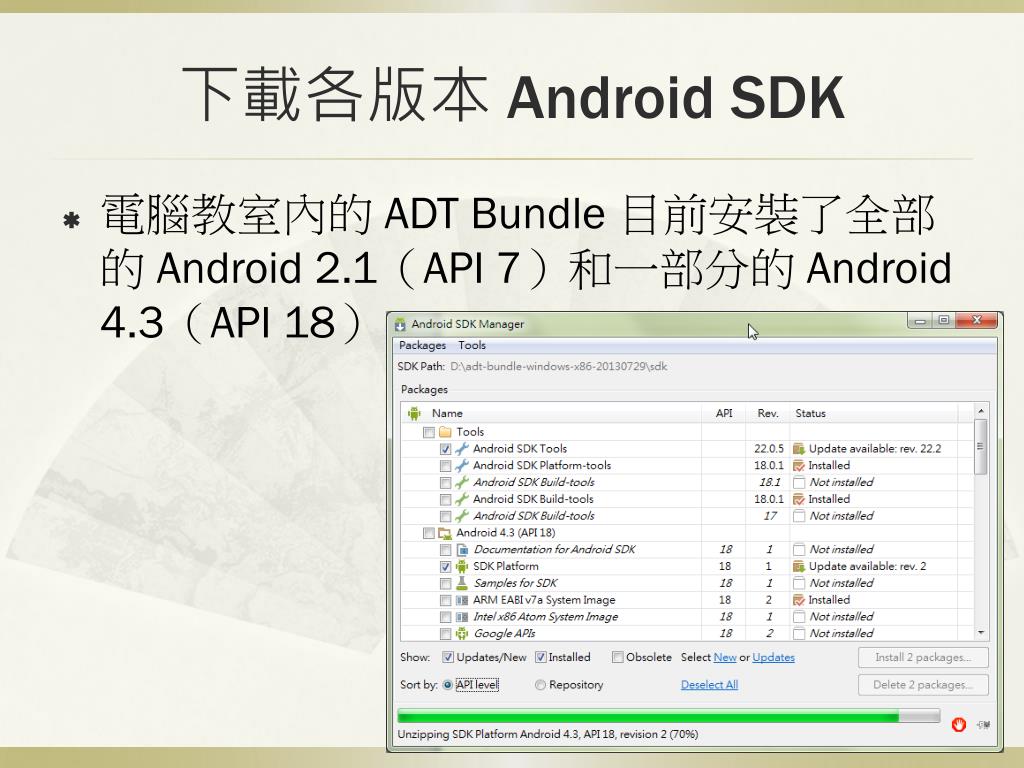
Task: Click the Intel x86 Atom System Image icon
Action: coord(462,618)
